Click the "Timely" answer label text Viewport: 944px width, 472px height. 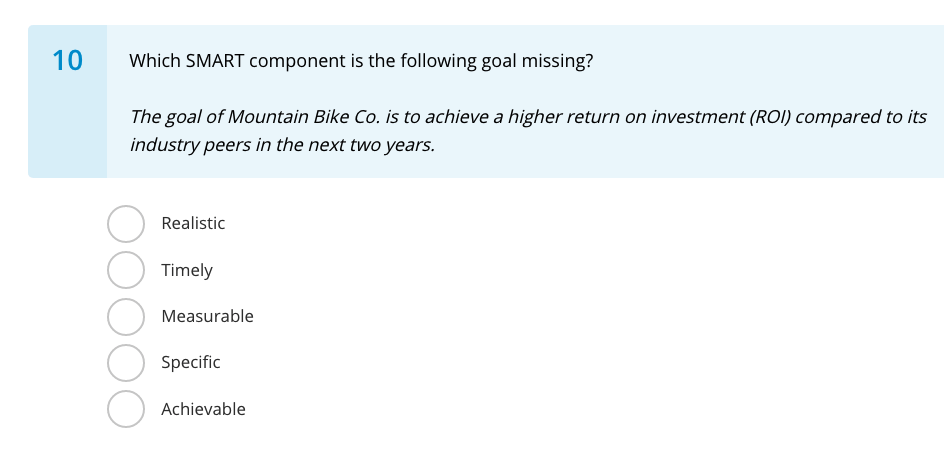coord(187,270)
